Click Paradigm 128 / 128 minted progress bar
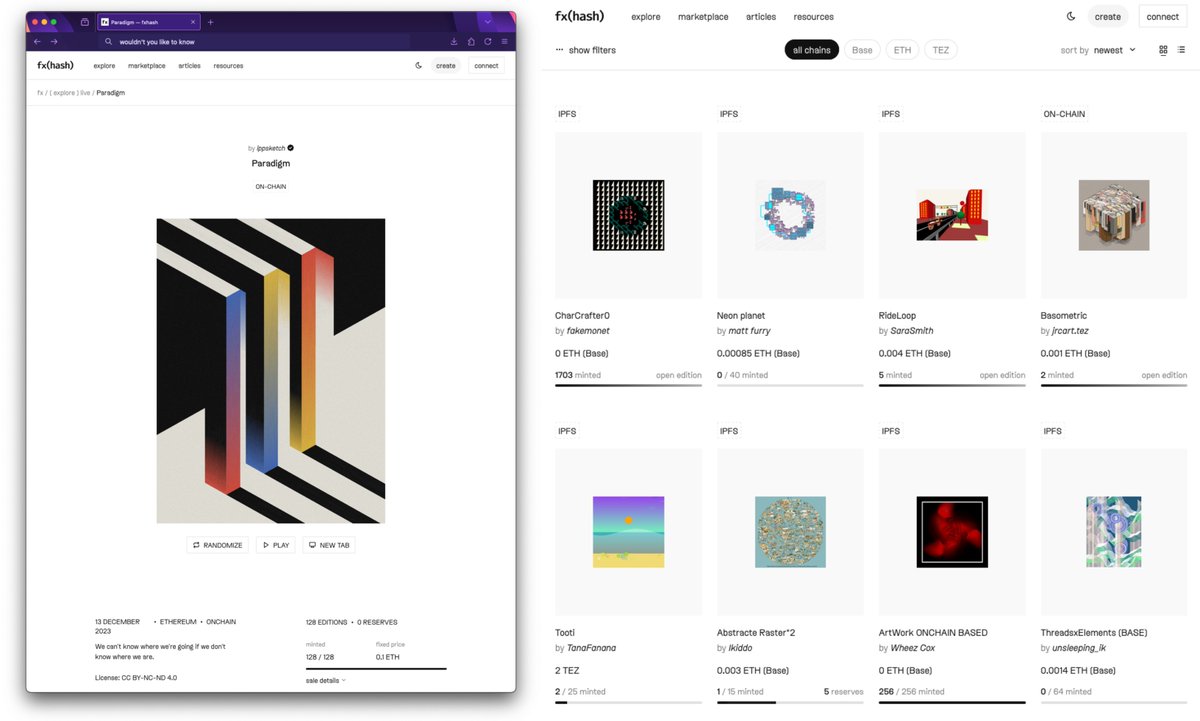Screen dimensions: 1200x721 (x=376, y=668)
